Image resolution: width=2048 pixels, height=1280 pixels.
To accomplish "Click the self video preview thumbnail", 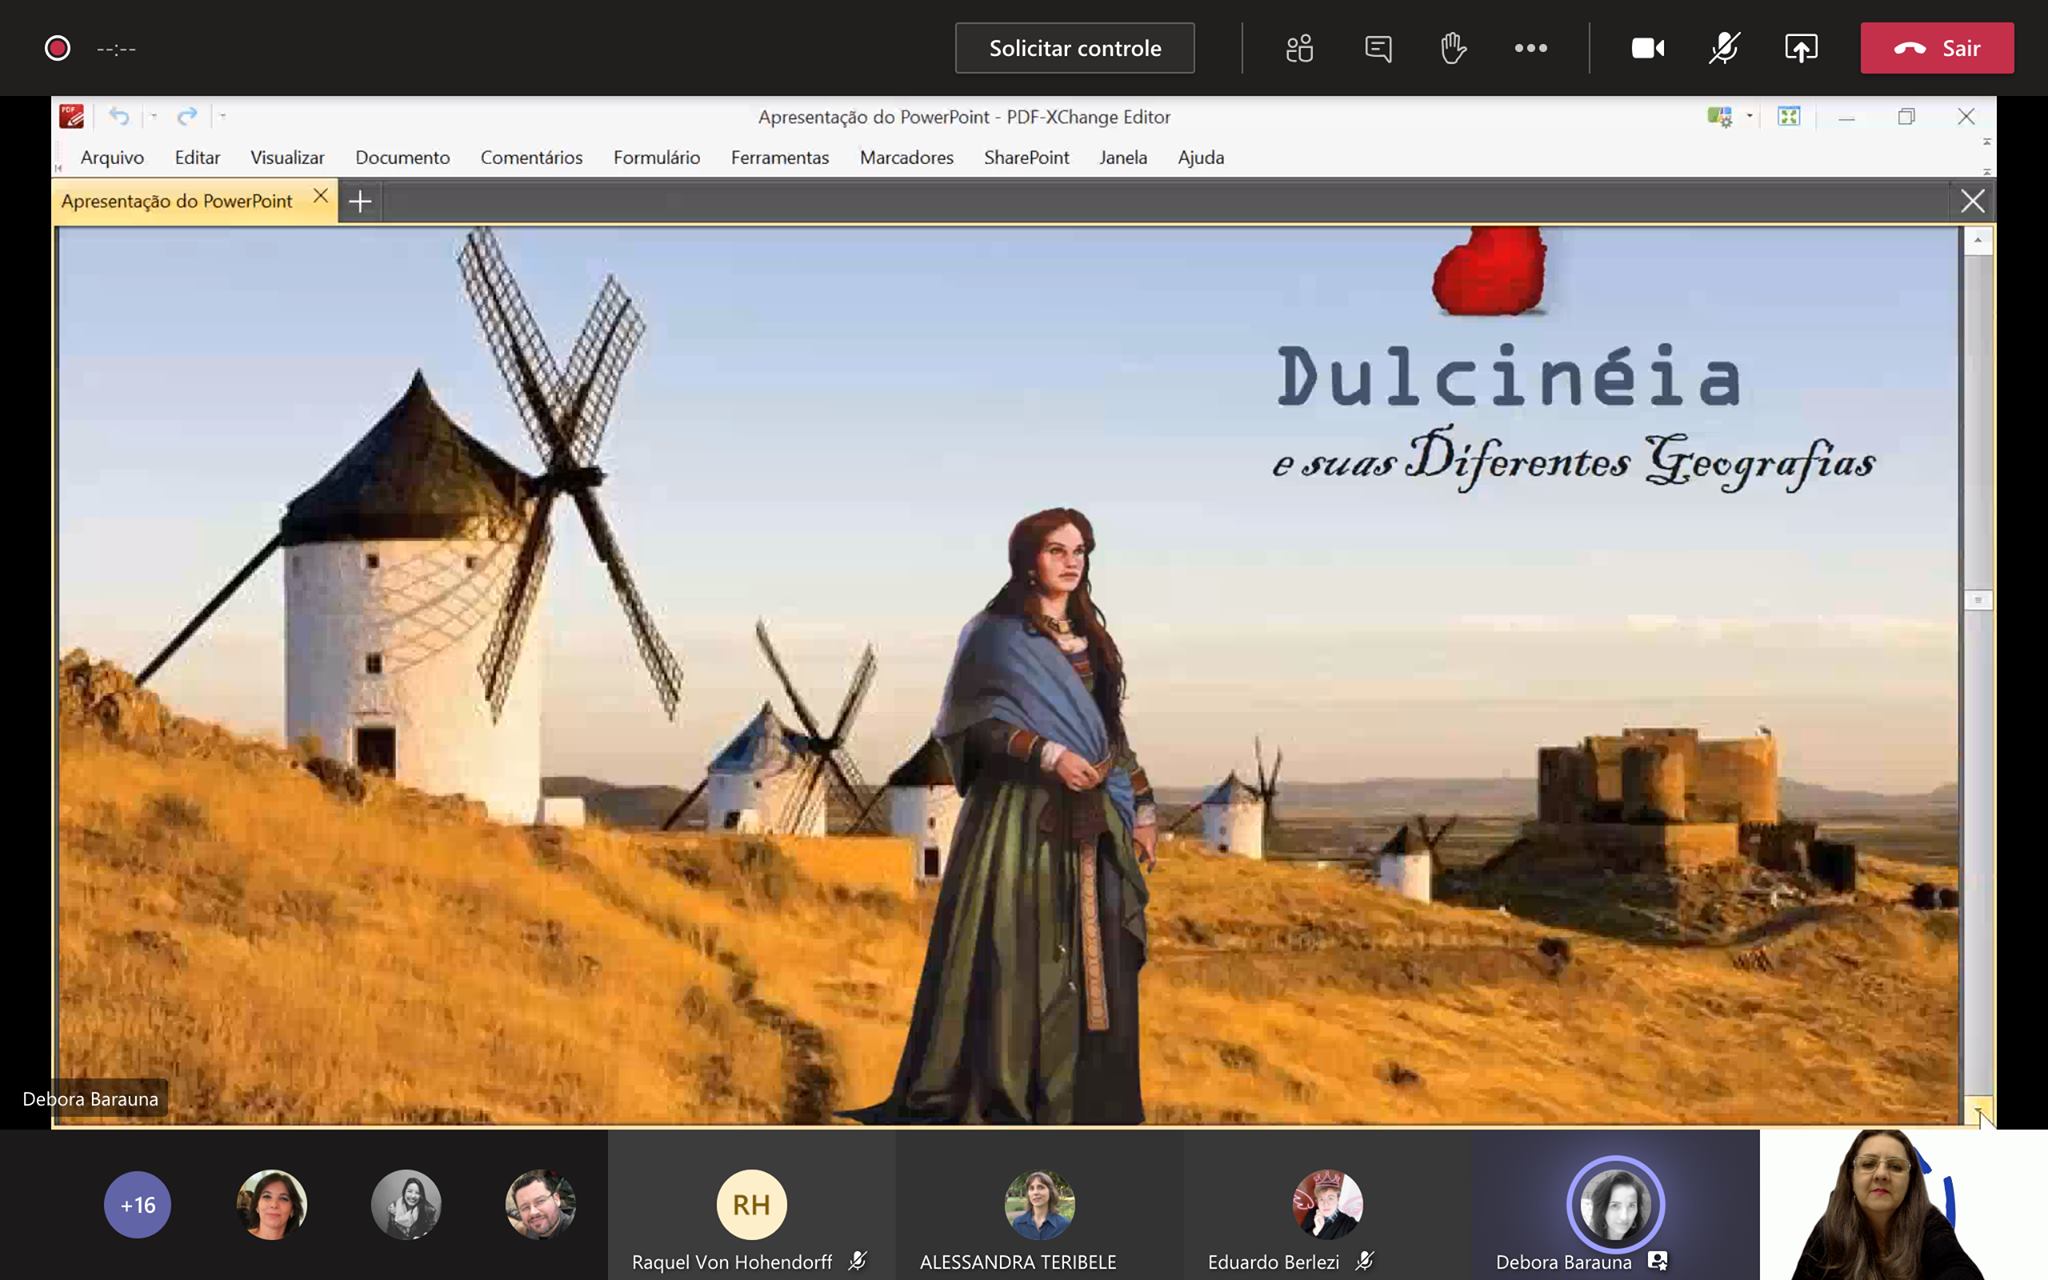I will pos(1904,1205).
